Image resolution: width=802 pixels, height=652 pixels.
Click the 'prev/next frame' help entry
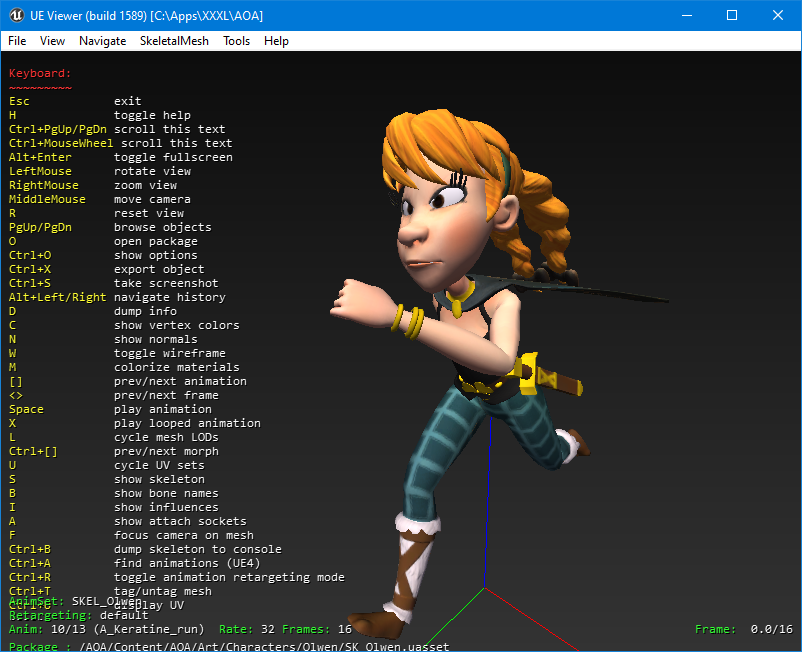[x=166, y=395]
